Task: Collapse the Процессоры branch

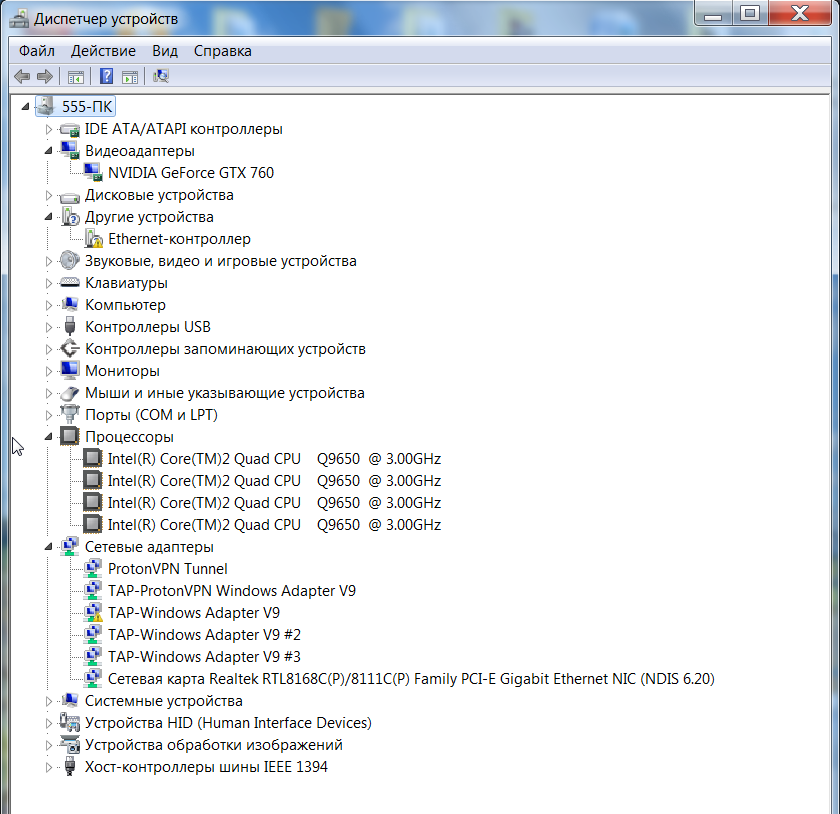Action: (48, 437)
